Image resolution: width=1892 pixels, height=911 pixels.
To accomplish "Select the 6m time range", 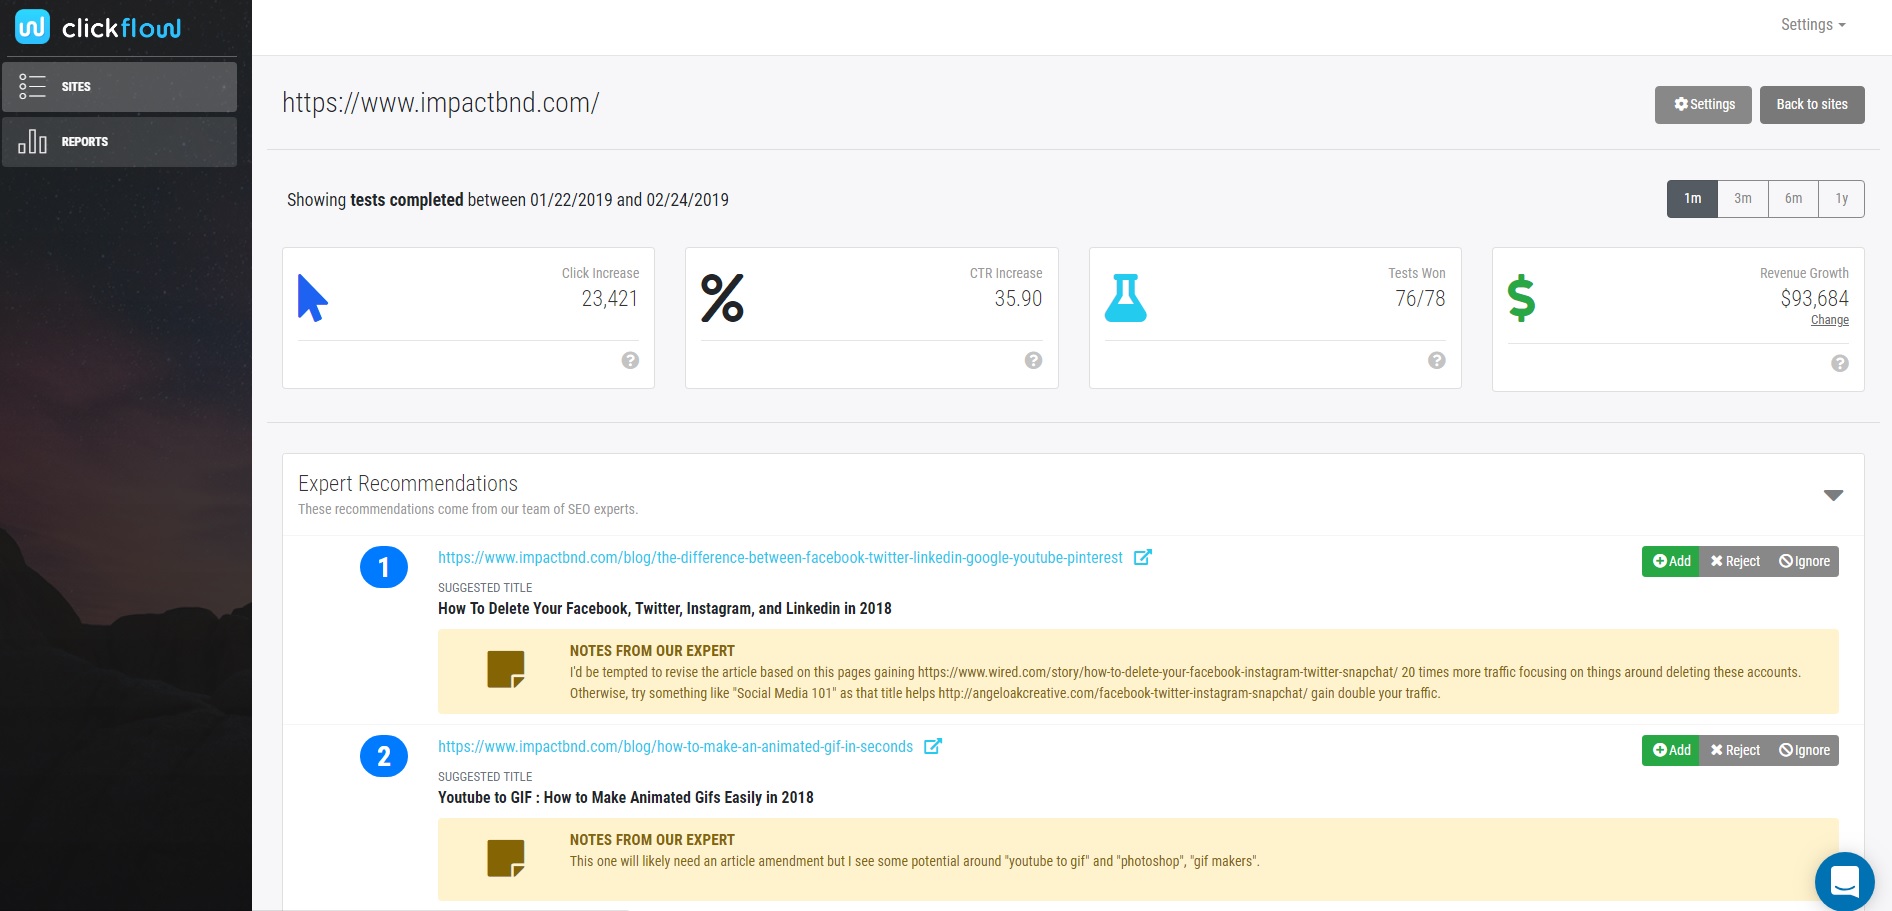I will 1794,199.
